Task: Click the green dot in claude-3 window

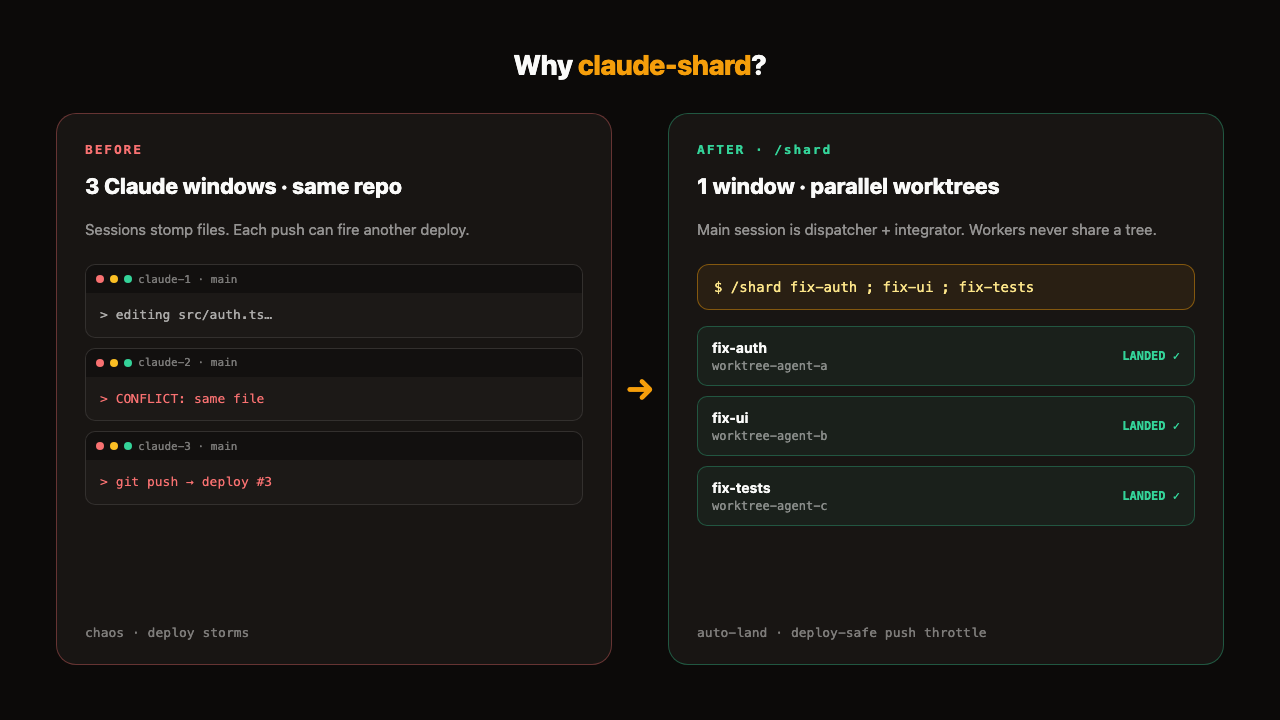Action: pyautogui.click(x=128, y=446)
